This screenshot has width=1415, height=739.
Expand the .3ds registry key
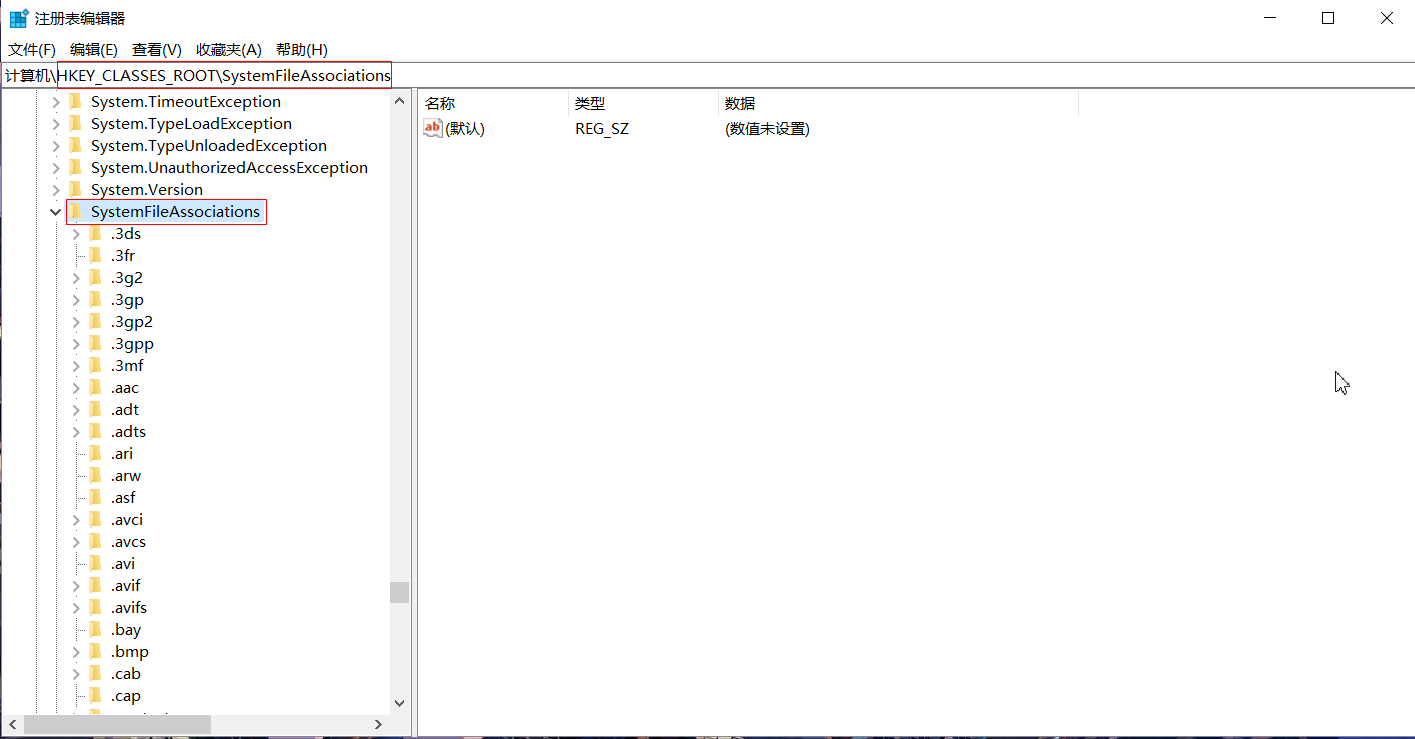tap(75, 233)
